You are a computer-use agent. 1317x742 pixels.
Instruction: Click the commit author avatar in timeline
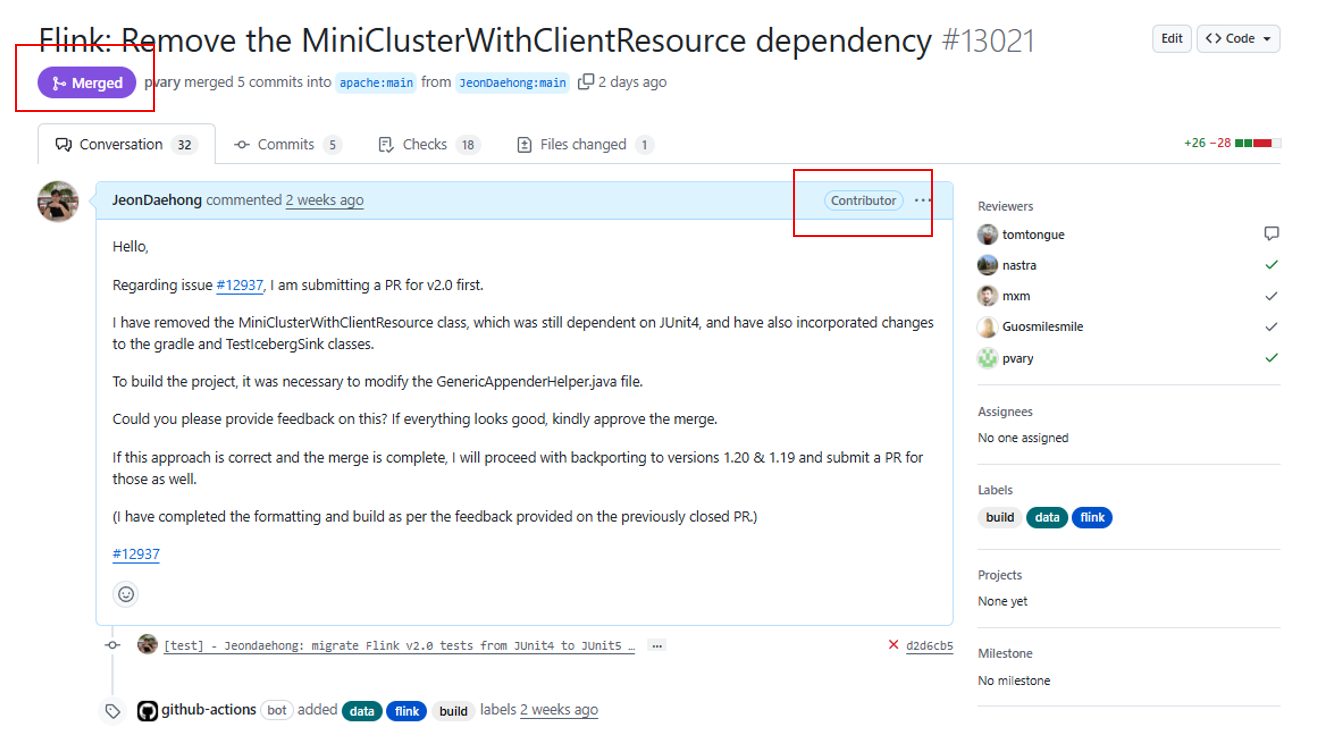[x=147, y=644]
